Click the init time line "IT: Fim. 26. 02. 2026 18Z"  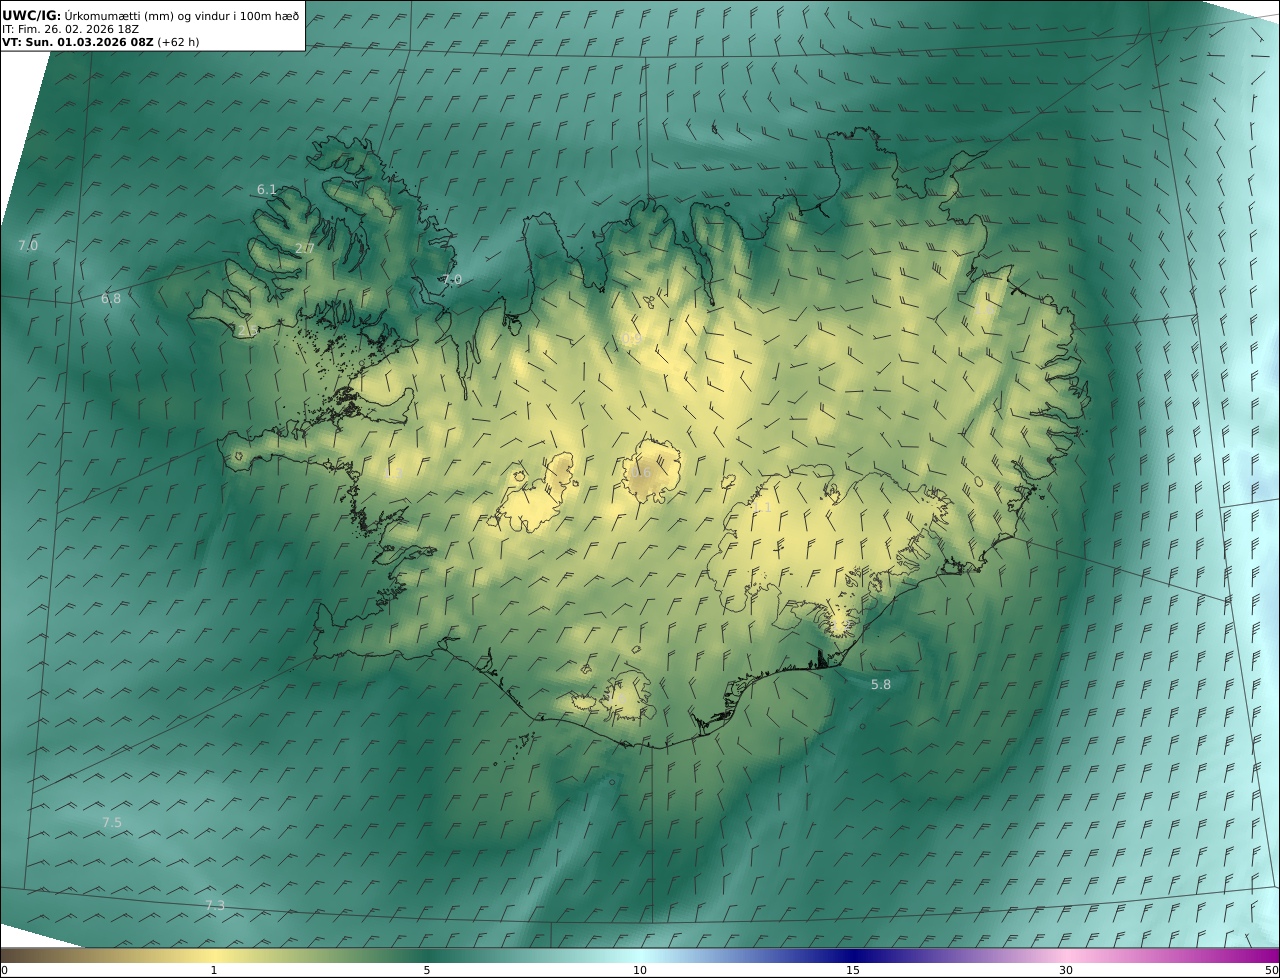coord(70,29)
